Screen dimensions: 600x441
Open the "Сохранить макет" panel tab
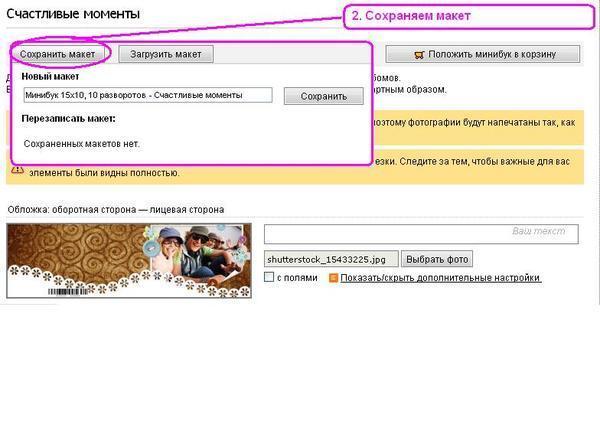(61, 54)
